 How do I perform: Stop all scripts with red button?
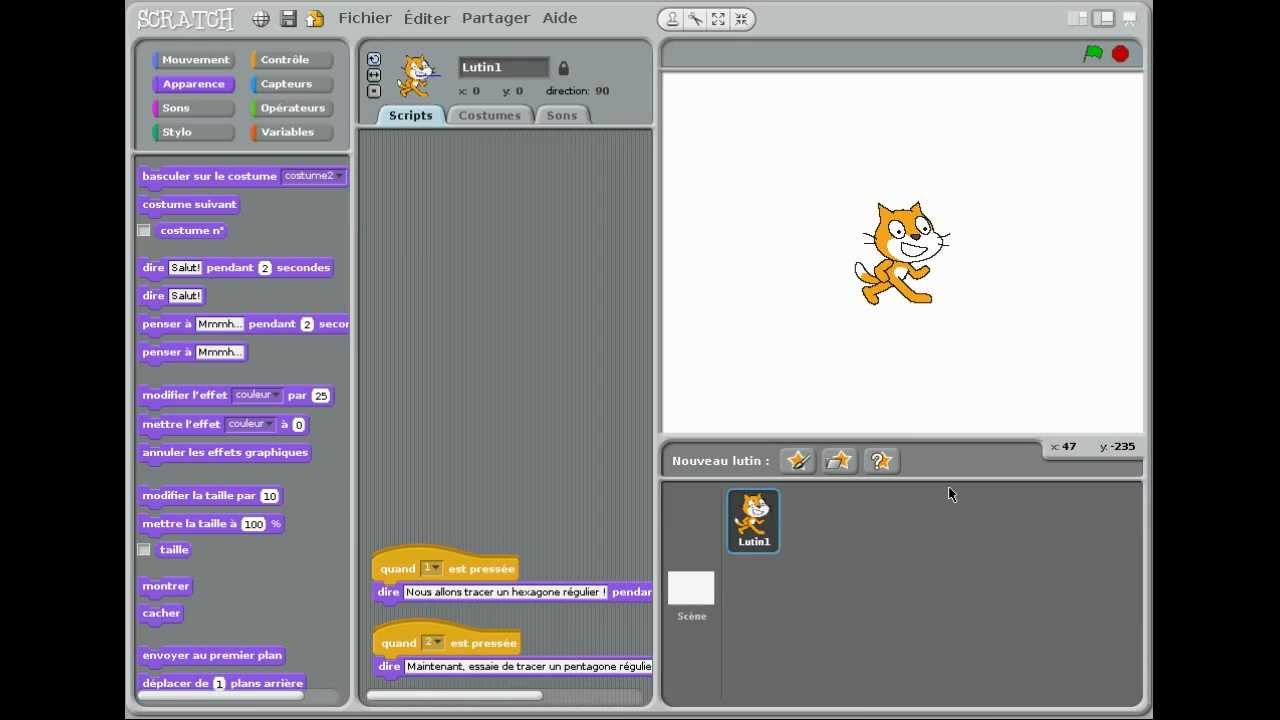point(1120,54)
